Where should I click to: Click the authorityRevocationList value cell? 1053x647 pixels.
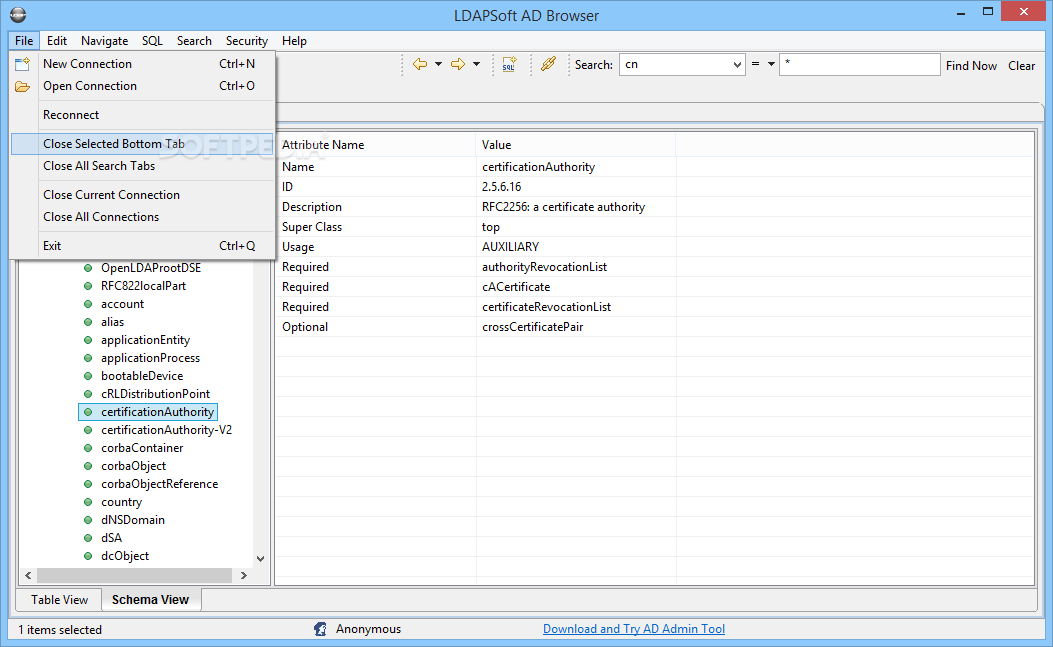coord(545,267)
